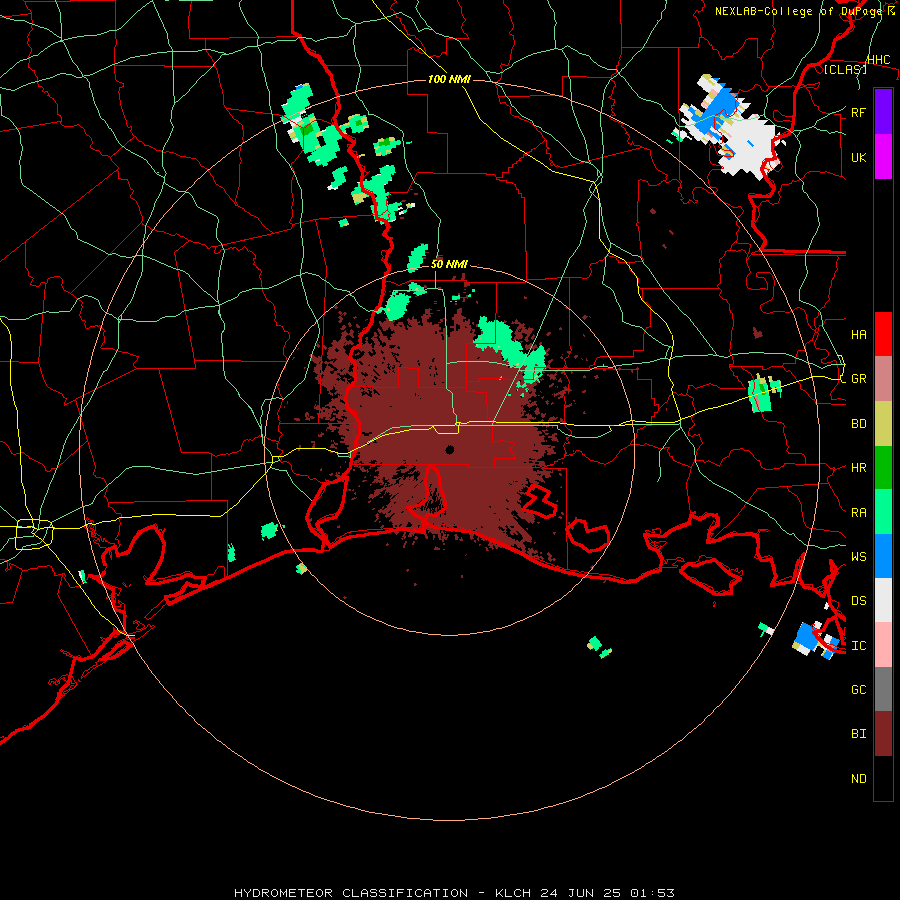Viewport: 900px width, 900px height.
Task: Click the GR salmon legend swatch
Action: [x=883, y=379]
